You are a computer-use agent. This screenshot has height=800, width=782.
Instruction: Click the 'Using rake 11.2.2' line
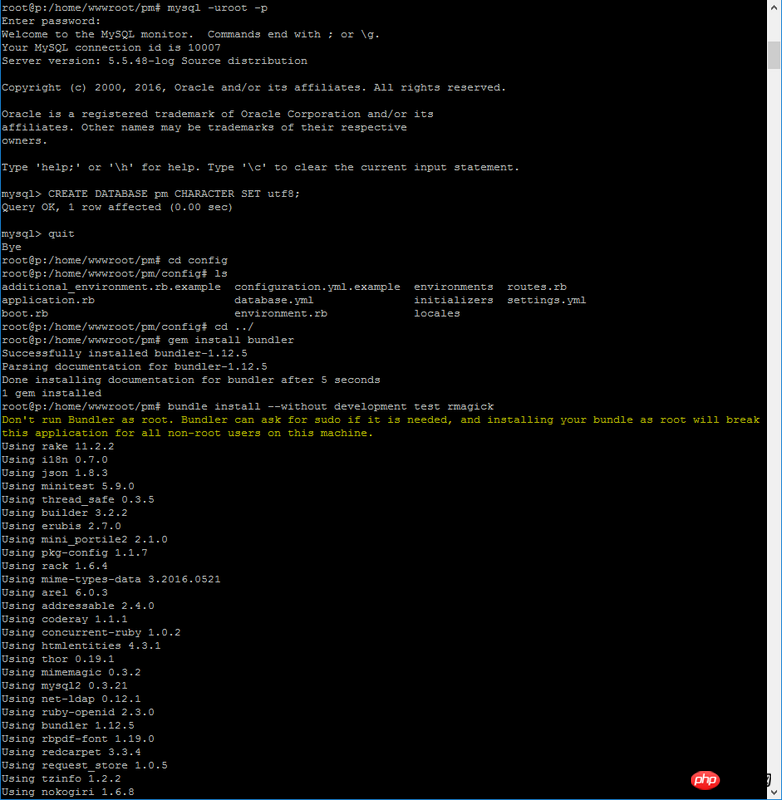point(58,446)
